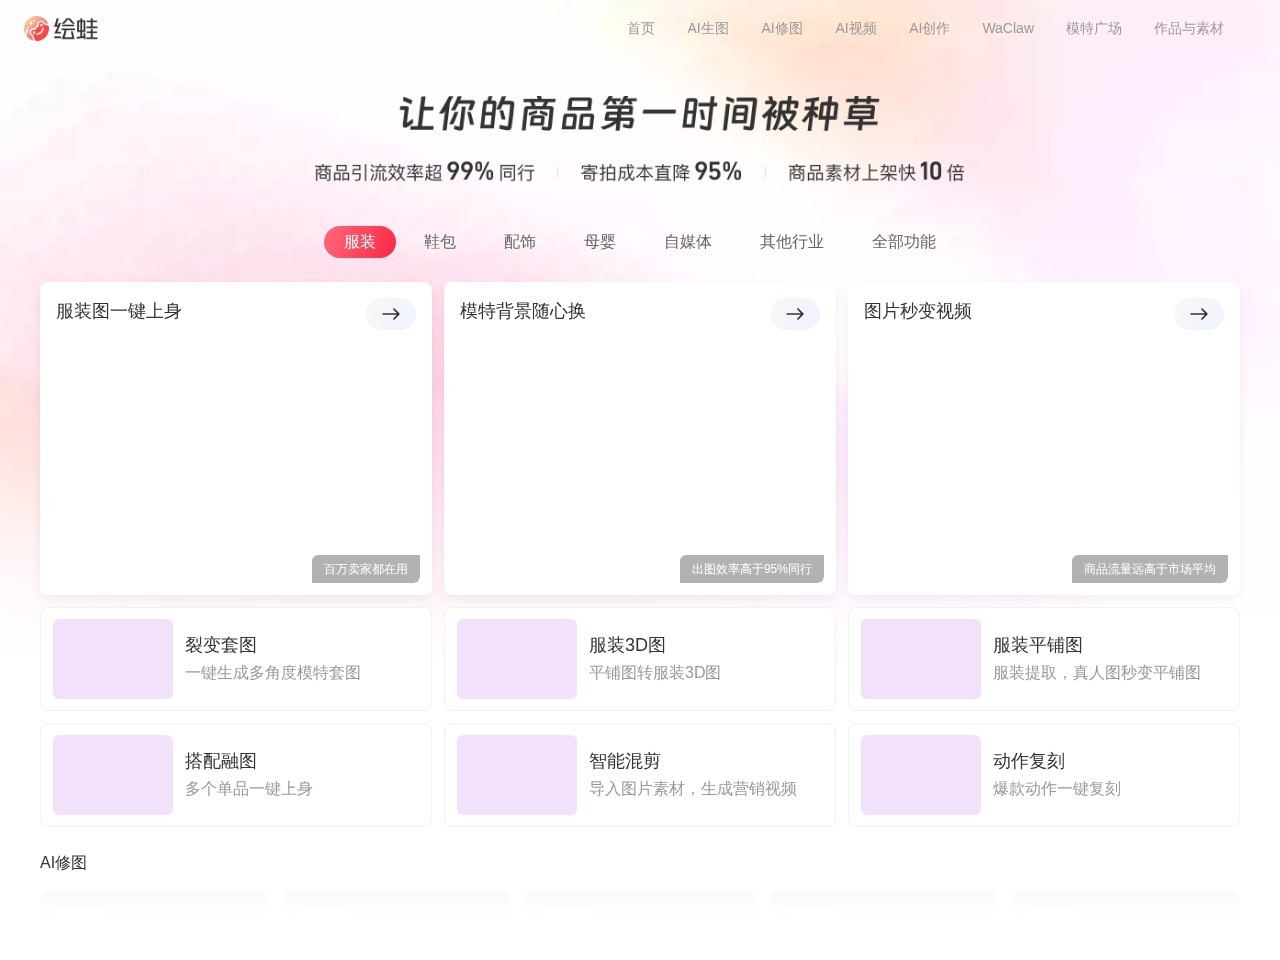Open 搭配融图 feature title
This screenshot has height=960, width=1280.
(221, 761)
